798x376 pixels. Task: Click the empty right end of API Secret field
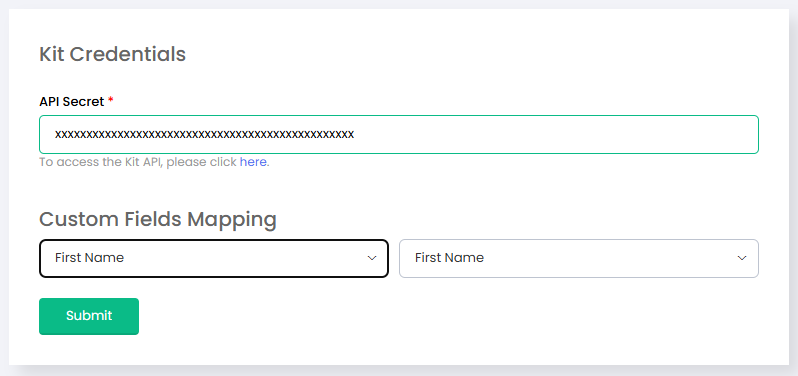(555, 134)
